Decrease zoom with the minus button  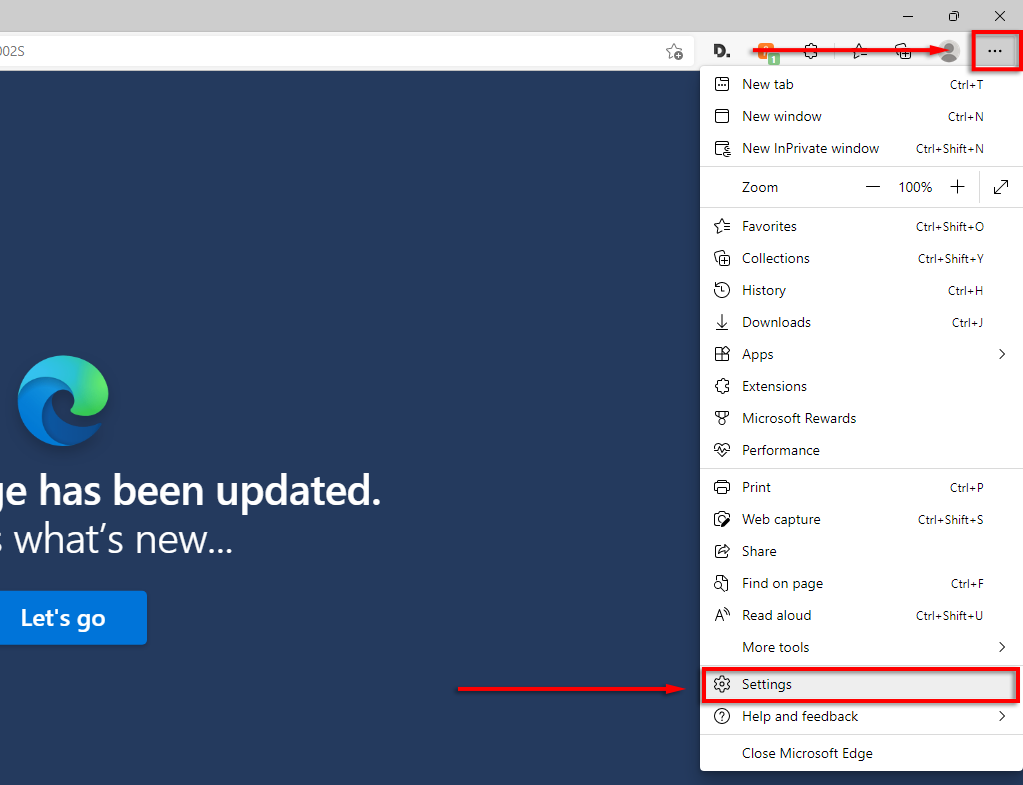(x=872, y=187)
